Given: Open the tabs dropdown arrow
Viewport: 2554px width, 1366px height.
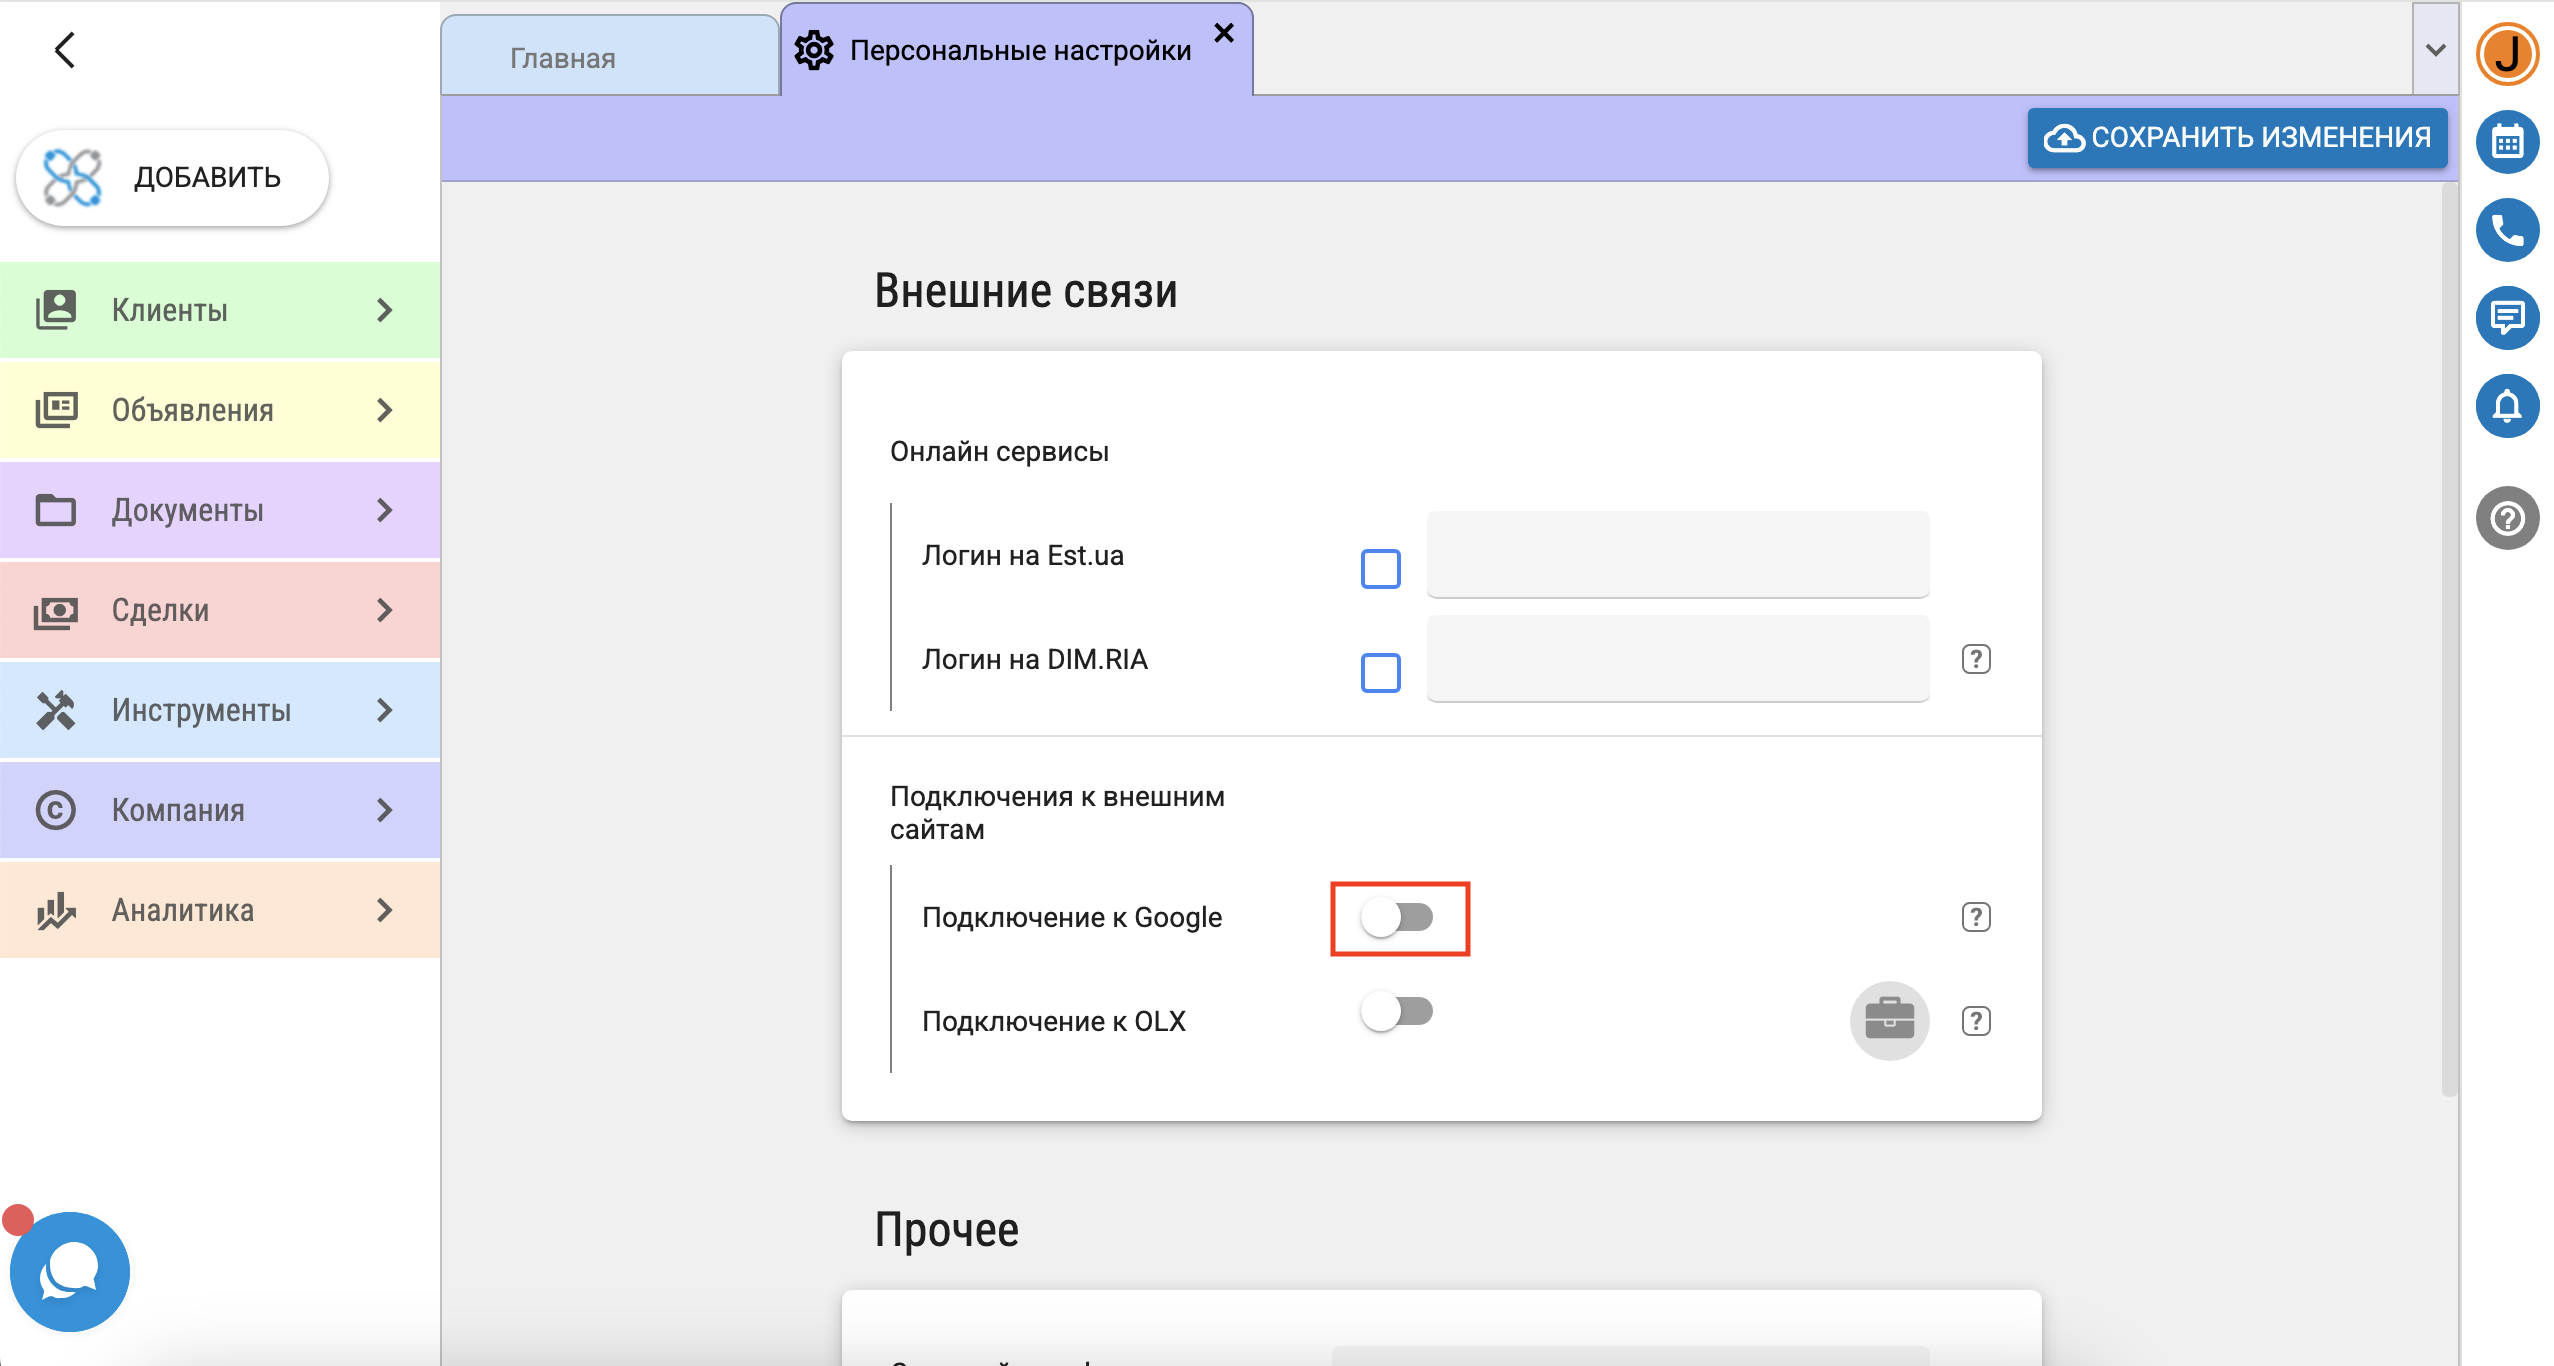Looking at the screenshot, I should pos(2435,50).
